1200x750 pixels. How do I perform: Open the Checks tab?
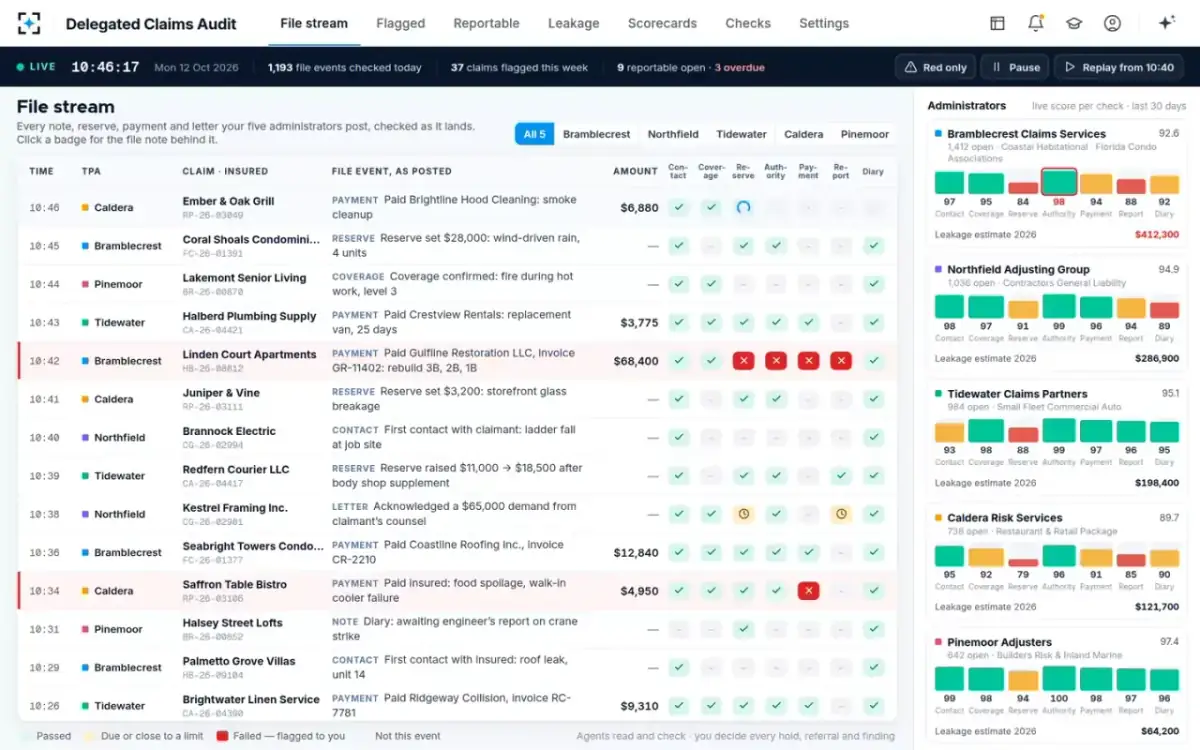(748, 23)
